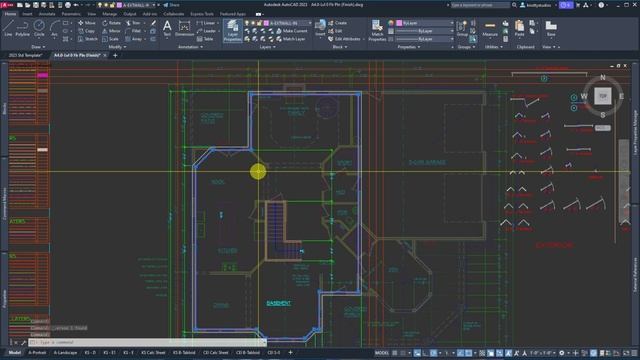Open the Home ribbon tab
This screenshot has width=640, height=360.
pyautogui.click(x=10, y=14)
